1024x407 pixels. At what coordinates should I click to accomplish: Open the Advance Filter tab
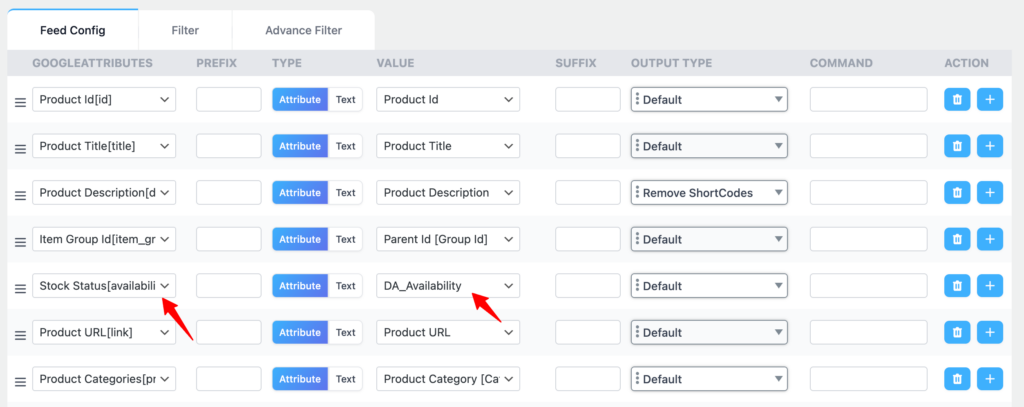click(303, 30)
